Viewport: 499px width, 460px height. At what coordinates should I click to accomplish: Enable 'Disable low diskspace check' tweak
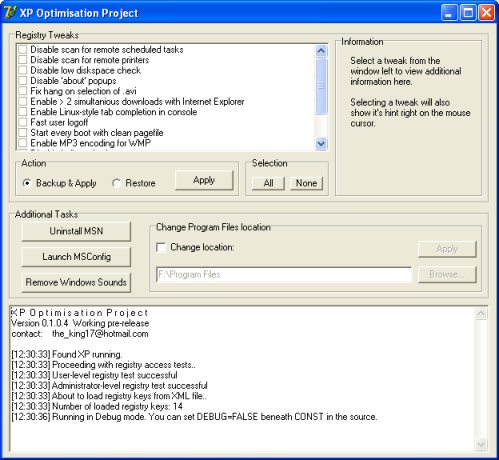(23, 70)
